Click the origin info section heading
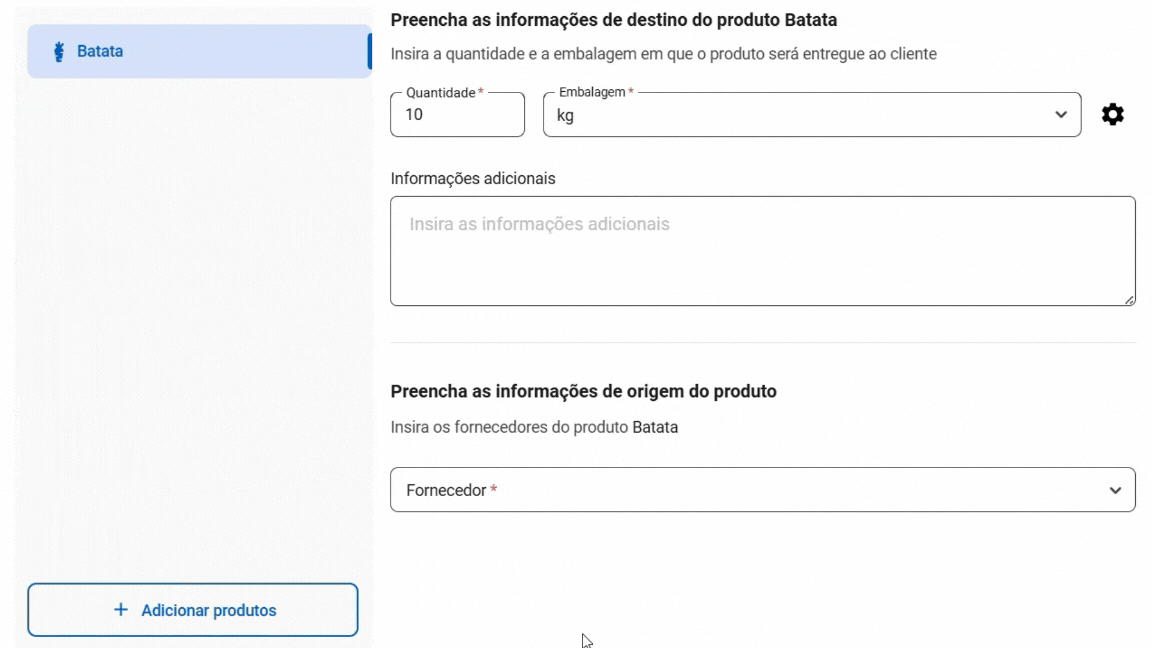 583,391
